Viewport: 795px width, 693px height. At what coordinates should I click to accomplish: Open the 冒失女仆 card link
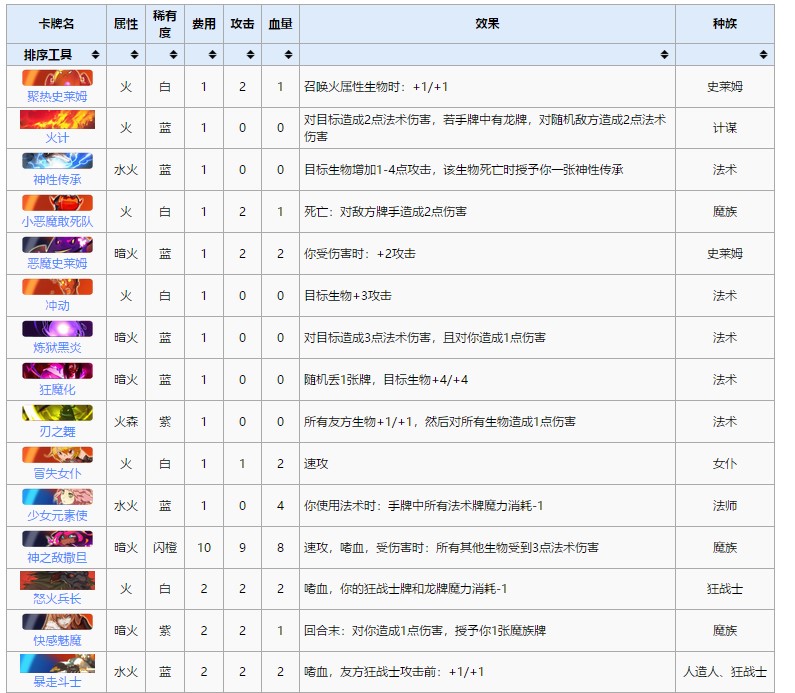[x=56, y=473]
